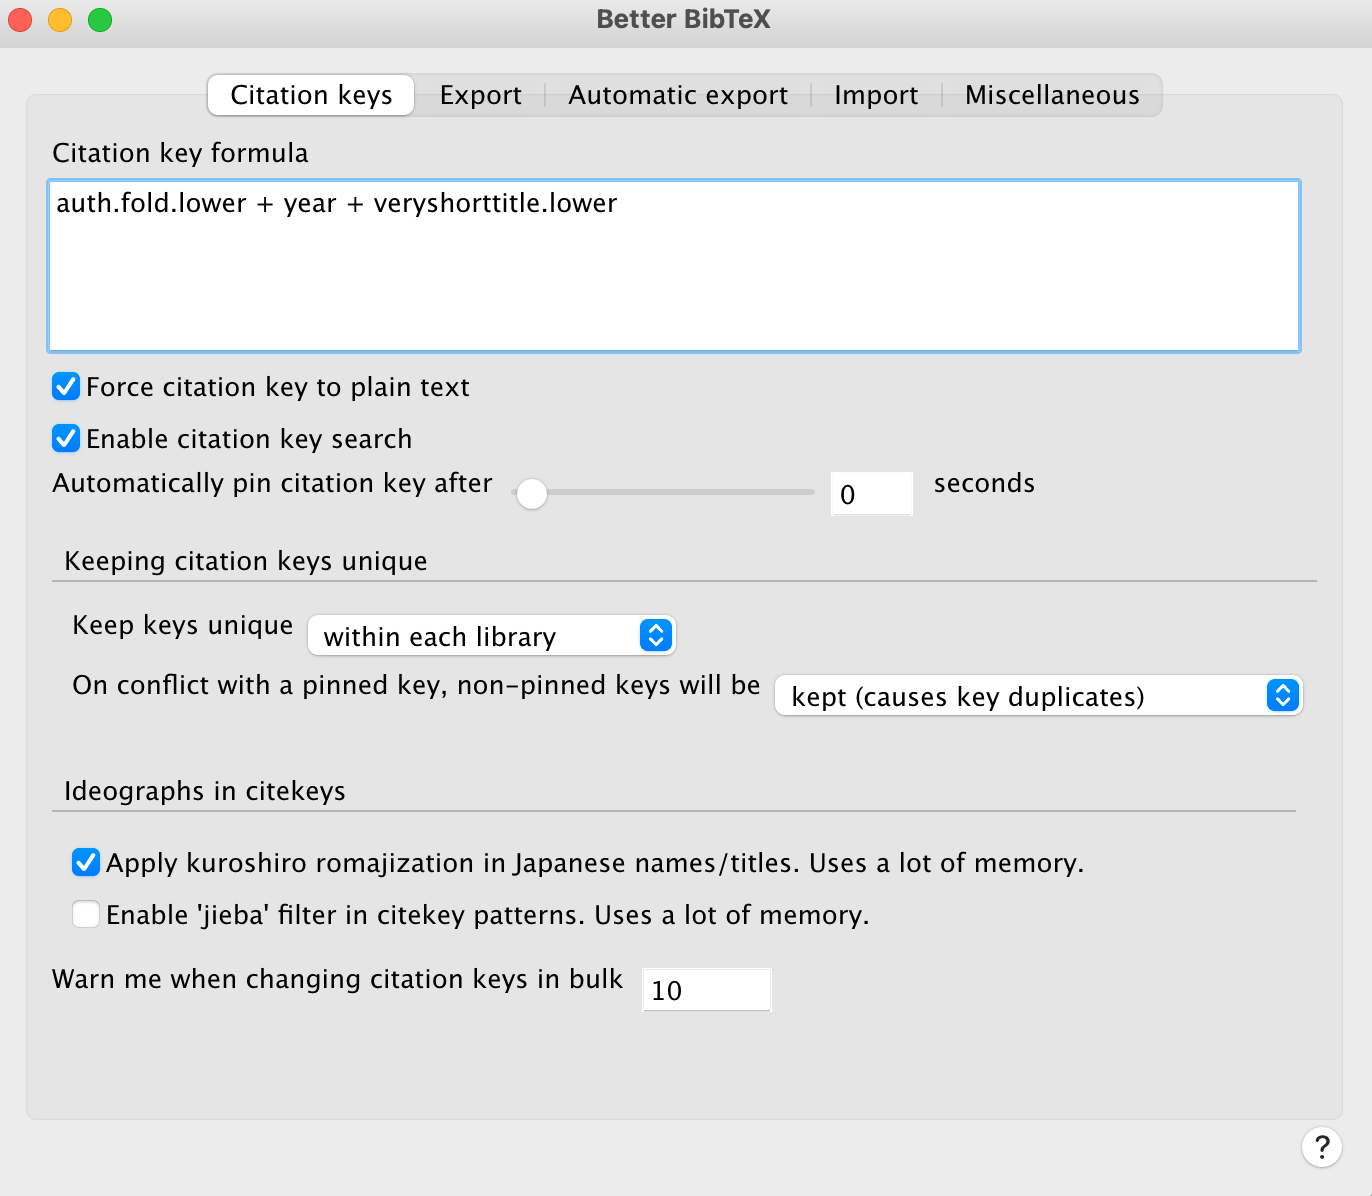This screenshot has width=1372, height=1196.
Task: Minimize the Better BibTeX window
Action: [60, 19]
